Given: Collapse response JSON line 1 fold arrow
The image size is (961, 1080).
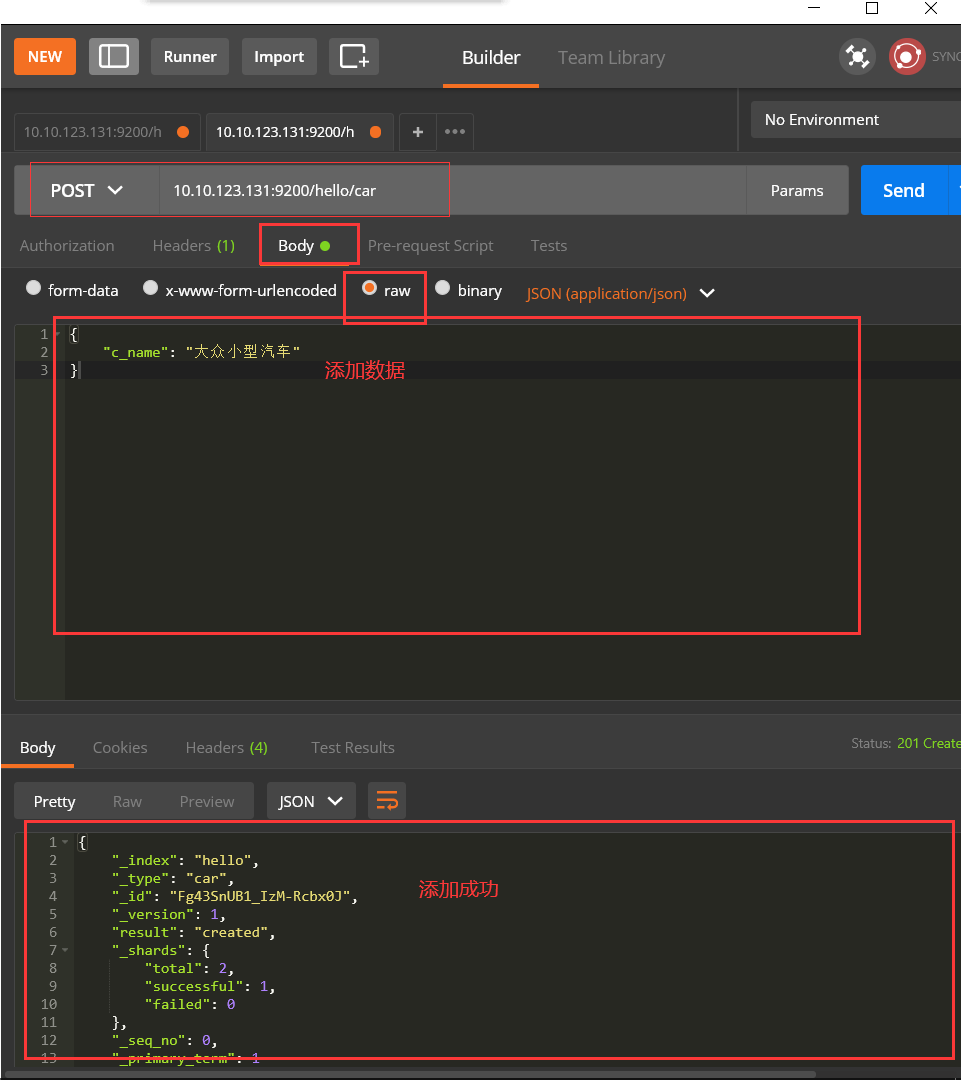Looking at the screenshot, I should coord(65,842).
